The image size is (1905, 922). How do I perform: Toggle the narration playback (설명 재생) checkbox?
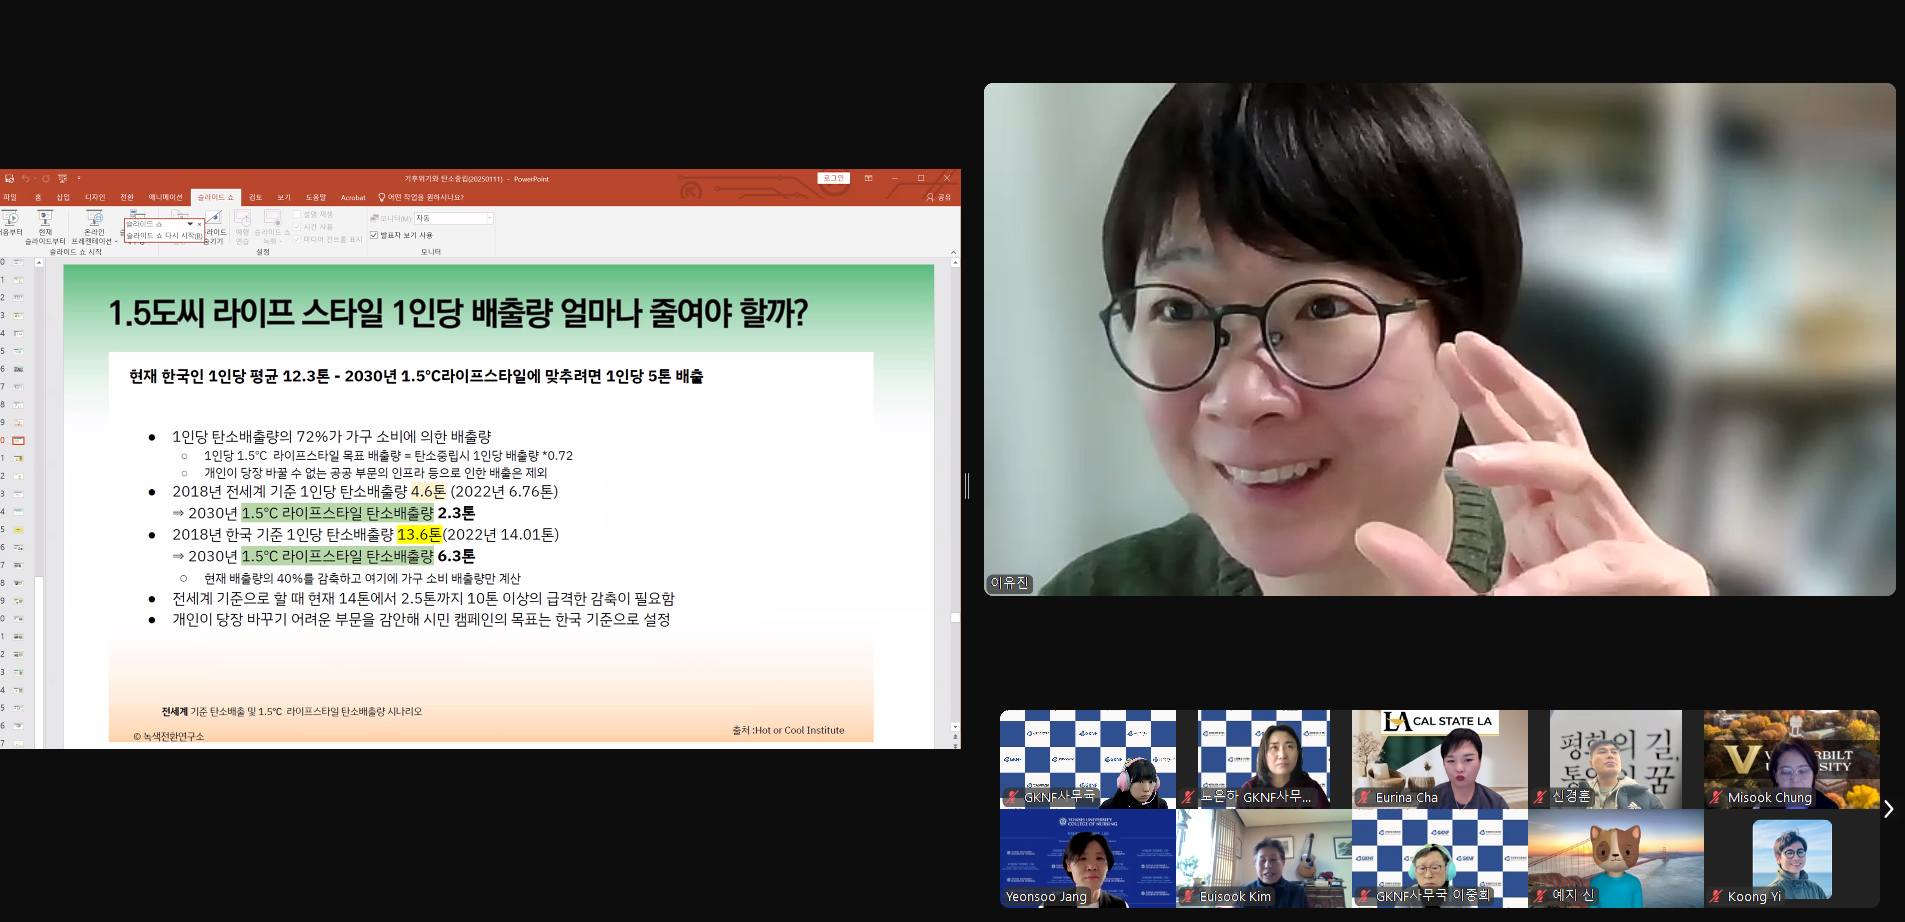pos(297,215)
